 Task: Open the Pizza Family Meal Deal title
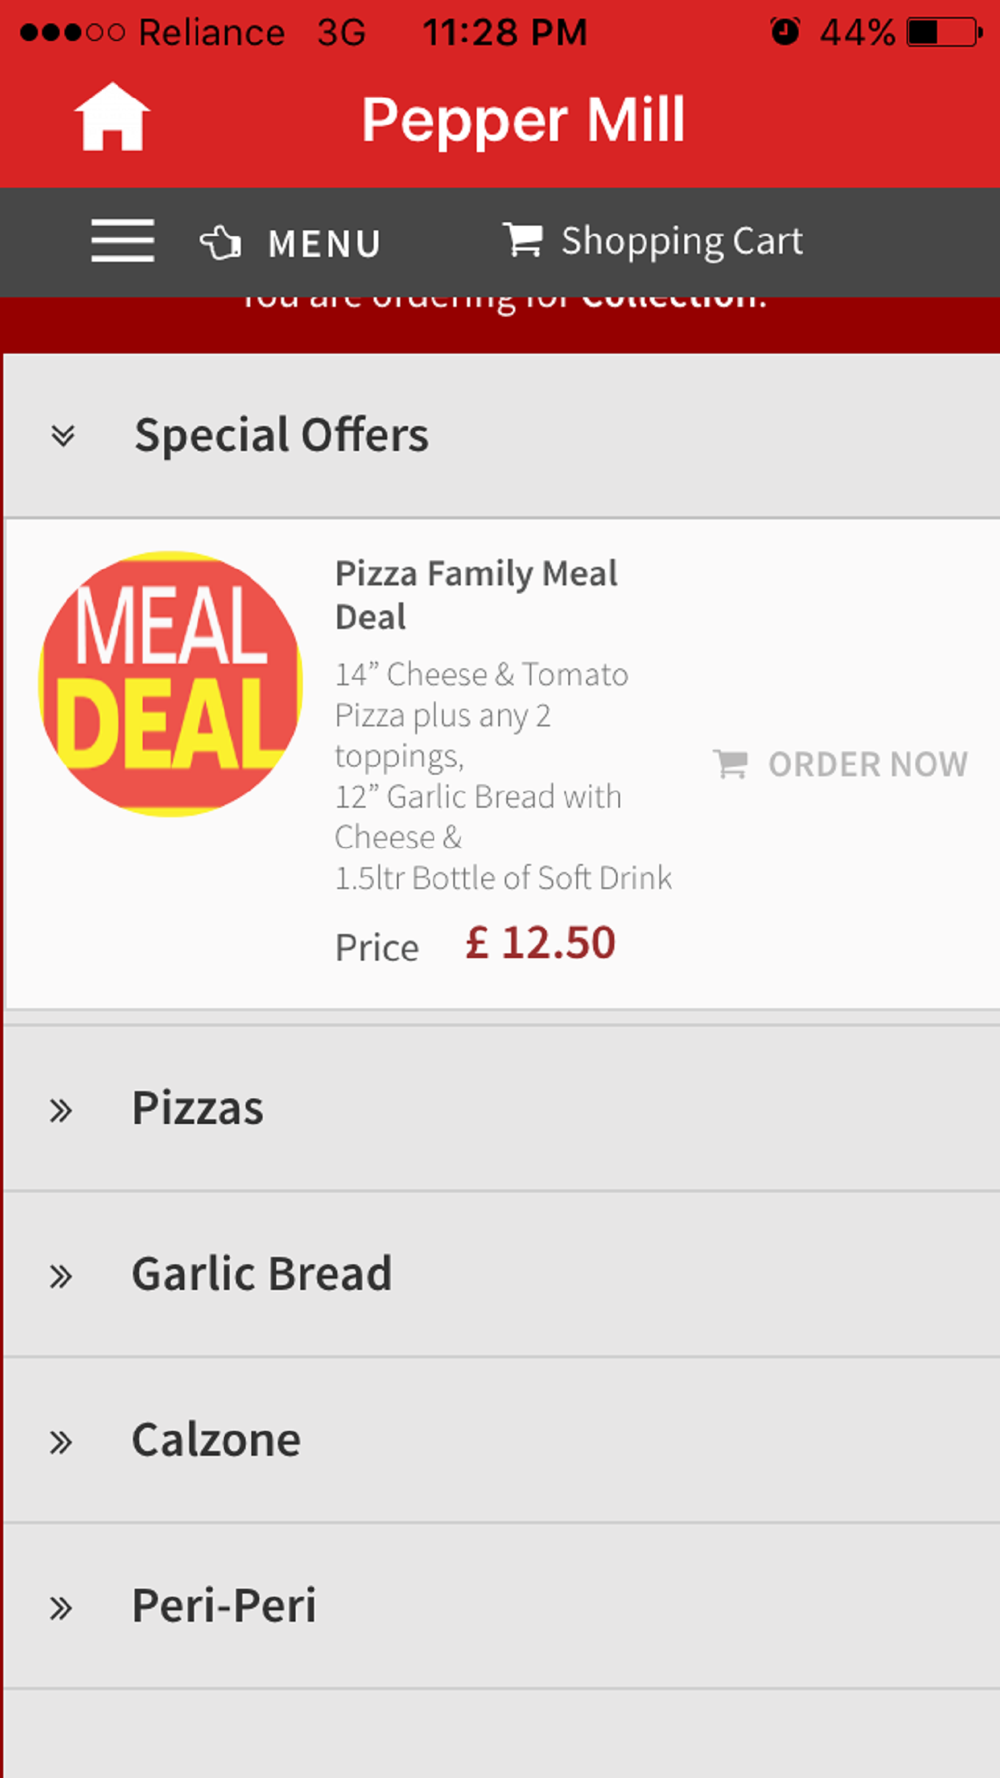click(x=476, y=594)
